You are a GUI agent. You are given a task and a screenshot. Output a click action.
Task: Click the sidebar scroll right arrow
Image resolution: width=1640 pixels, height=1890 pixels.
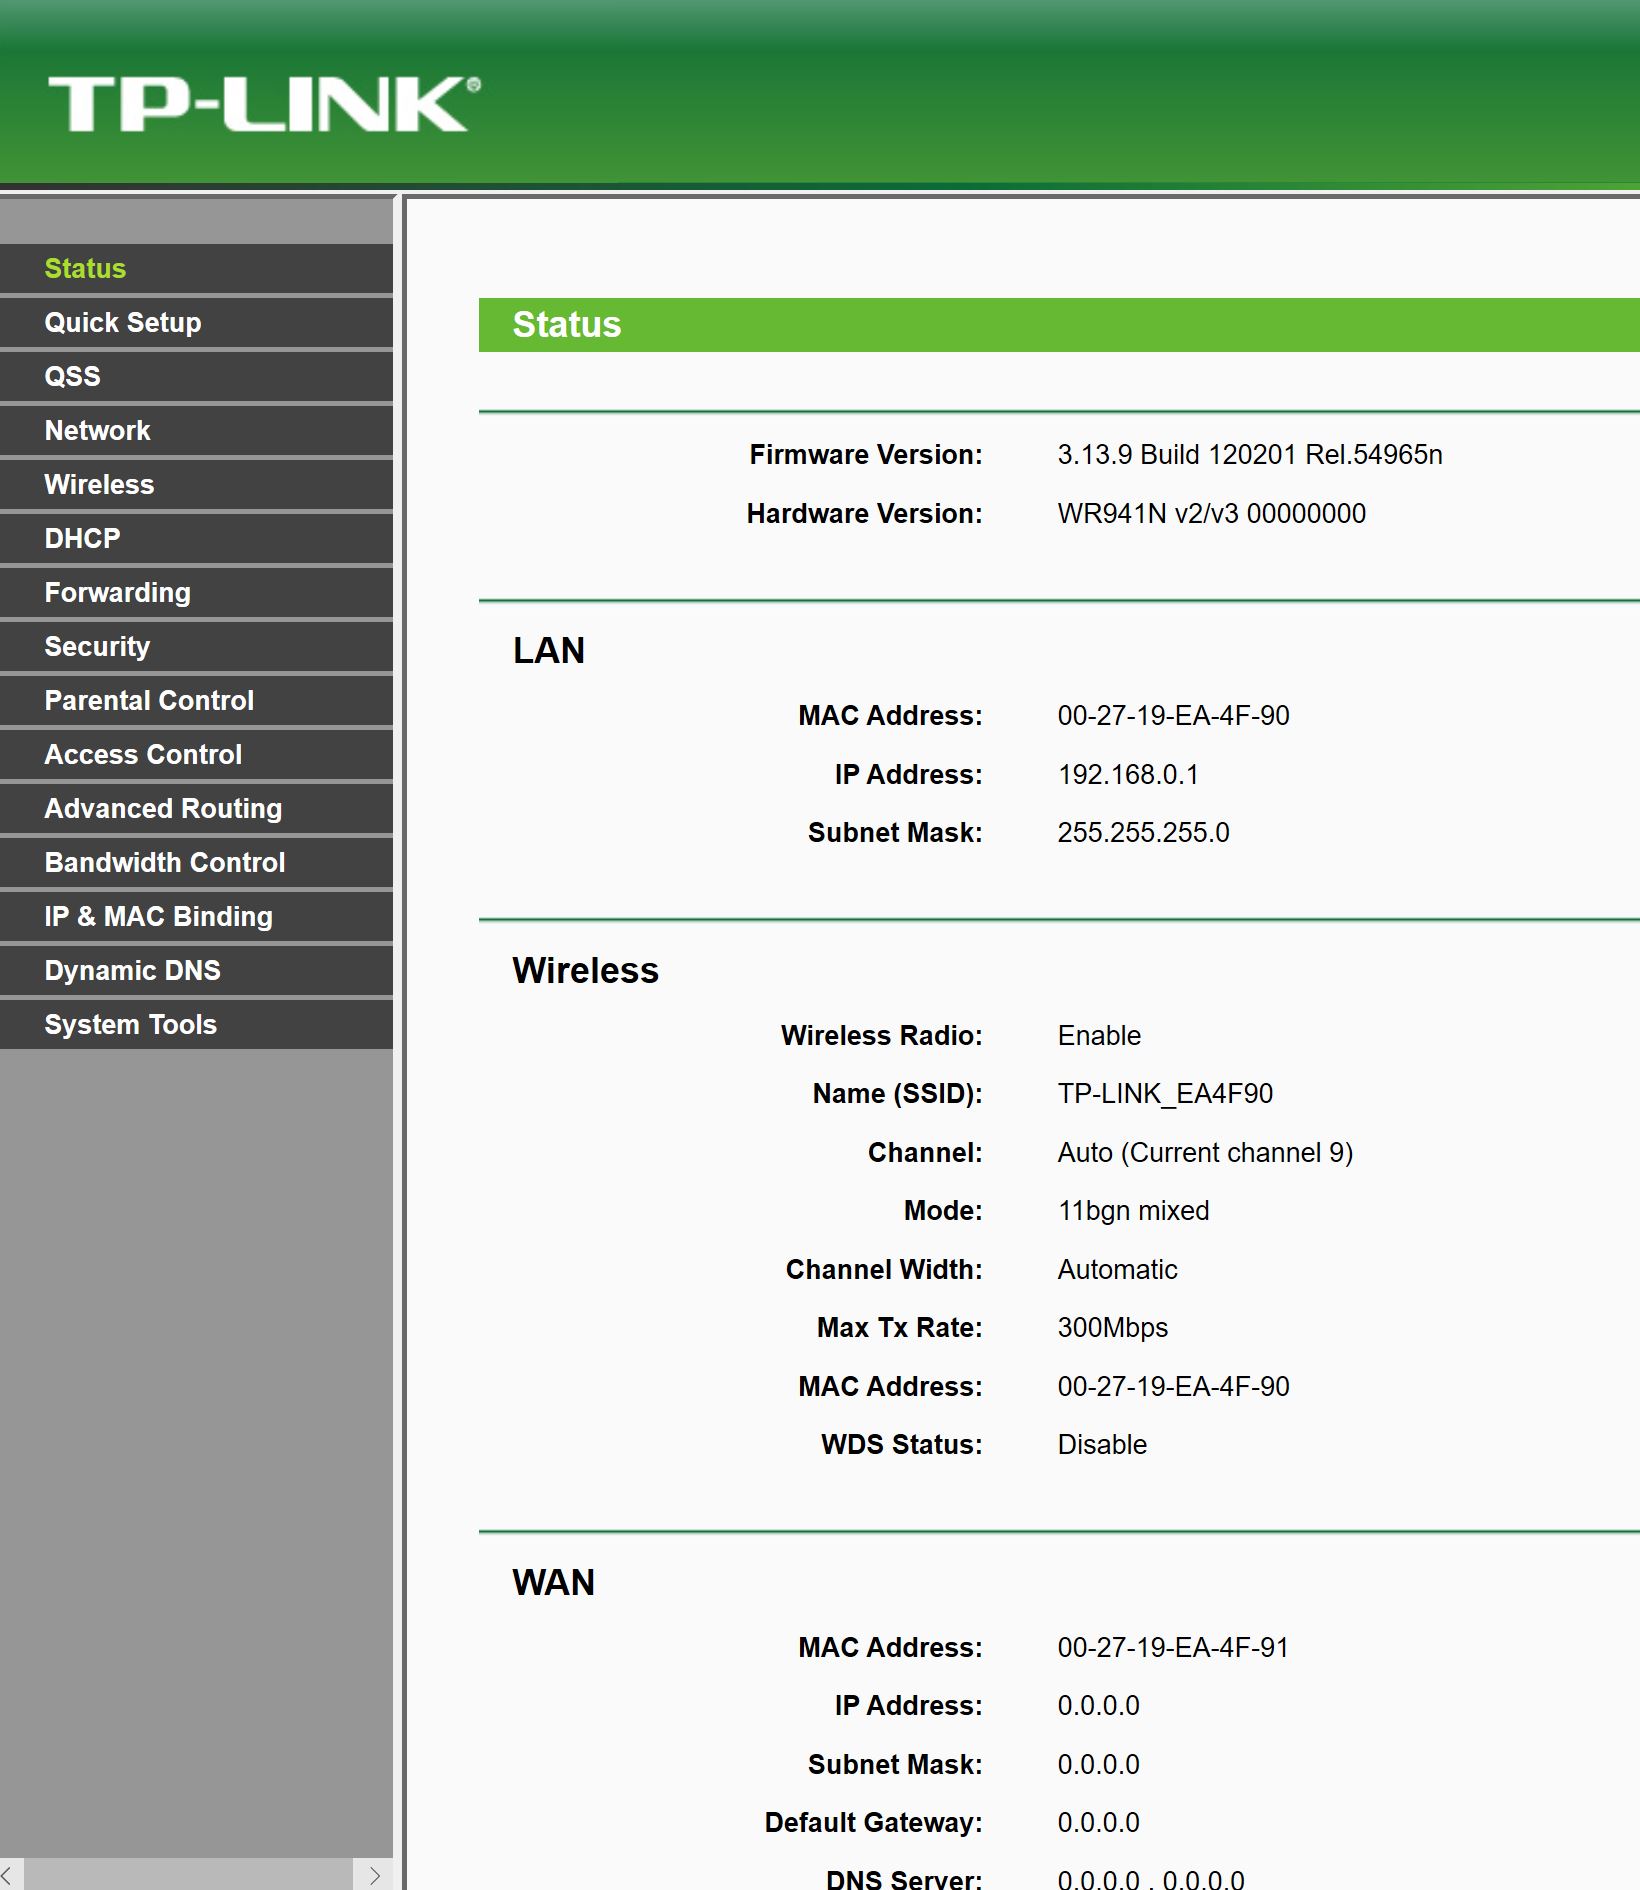374,1875
